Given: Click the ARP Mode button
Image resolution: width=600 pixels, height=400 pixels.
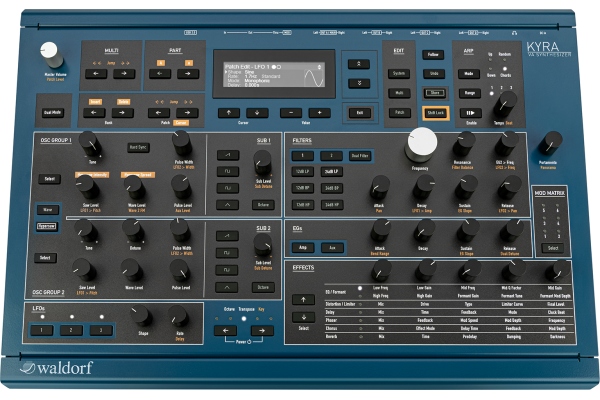Looking at the screenshot, I should click(x=469, y=73).
